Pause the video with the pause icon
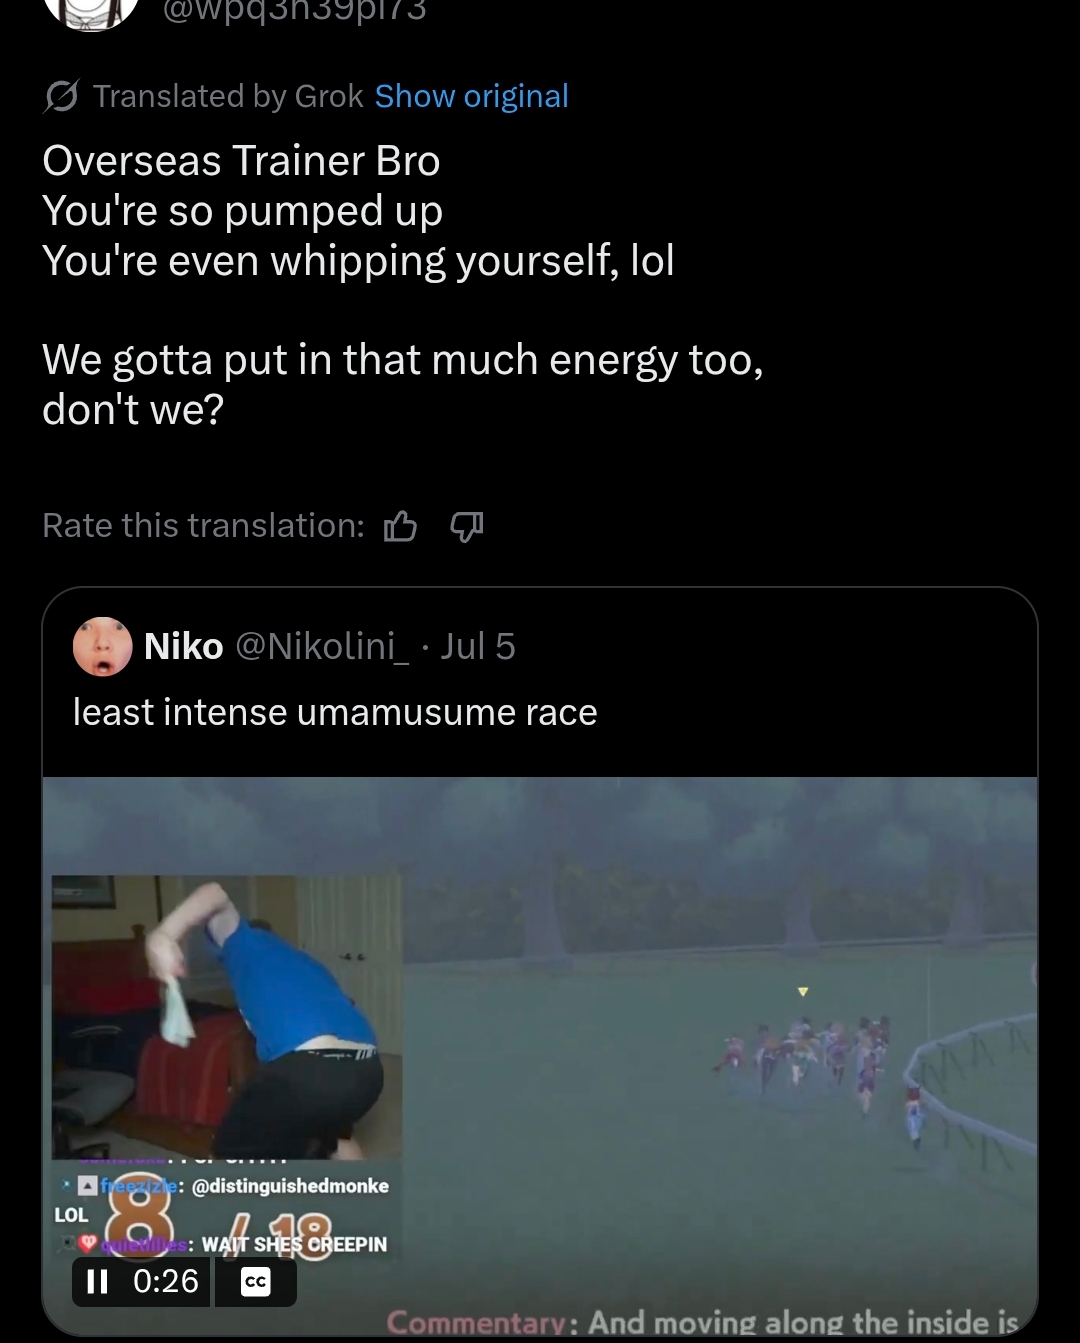1080x1343 pixels. pos(97,1281)
